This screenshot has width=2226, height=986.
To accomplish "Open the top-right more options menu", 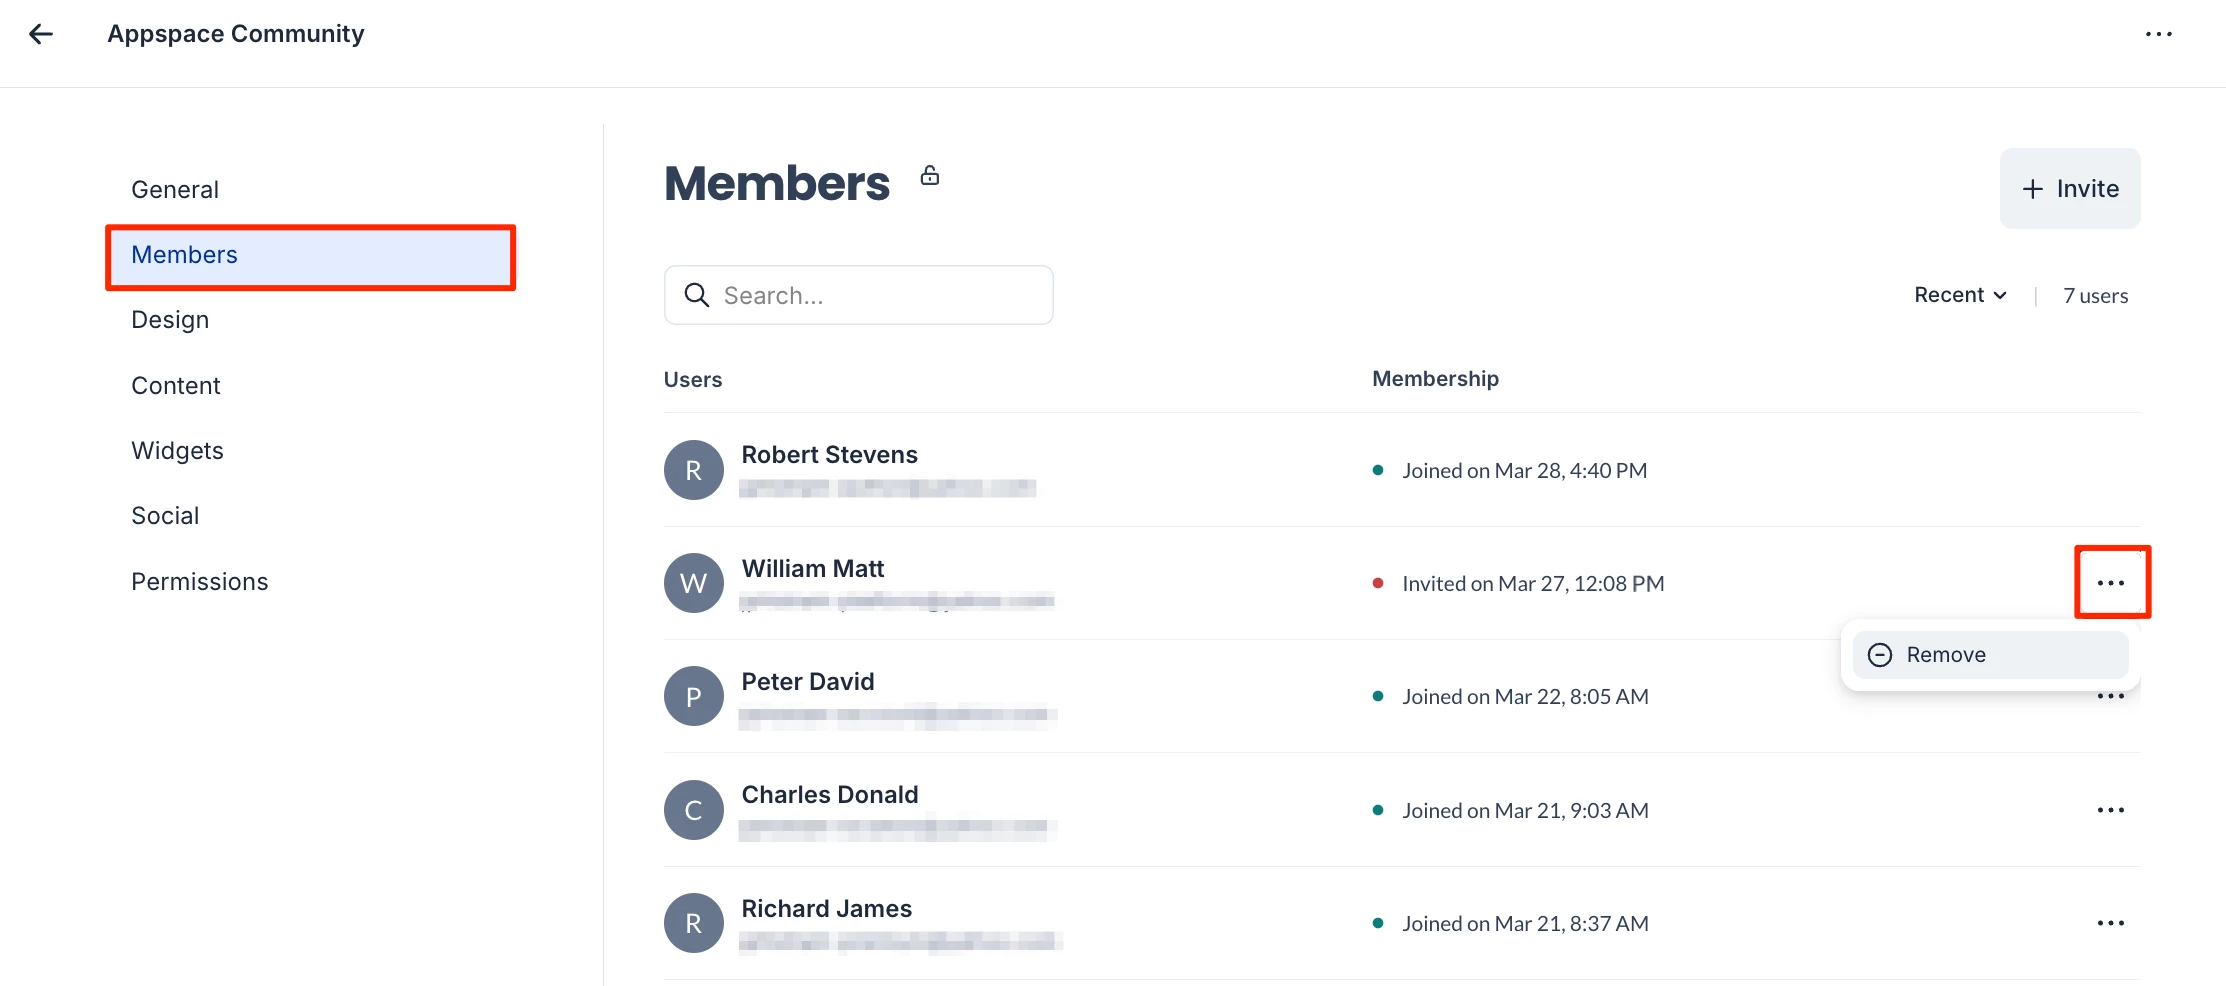I will pyautogui.click(x=2158, y=34).
